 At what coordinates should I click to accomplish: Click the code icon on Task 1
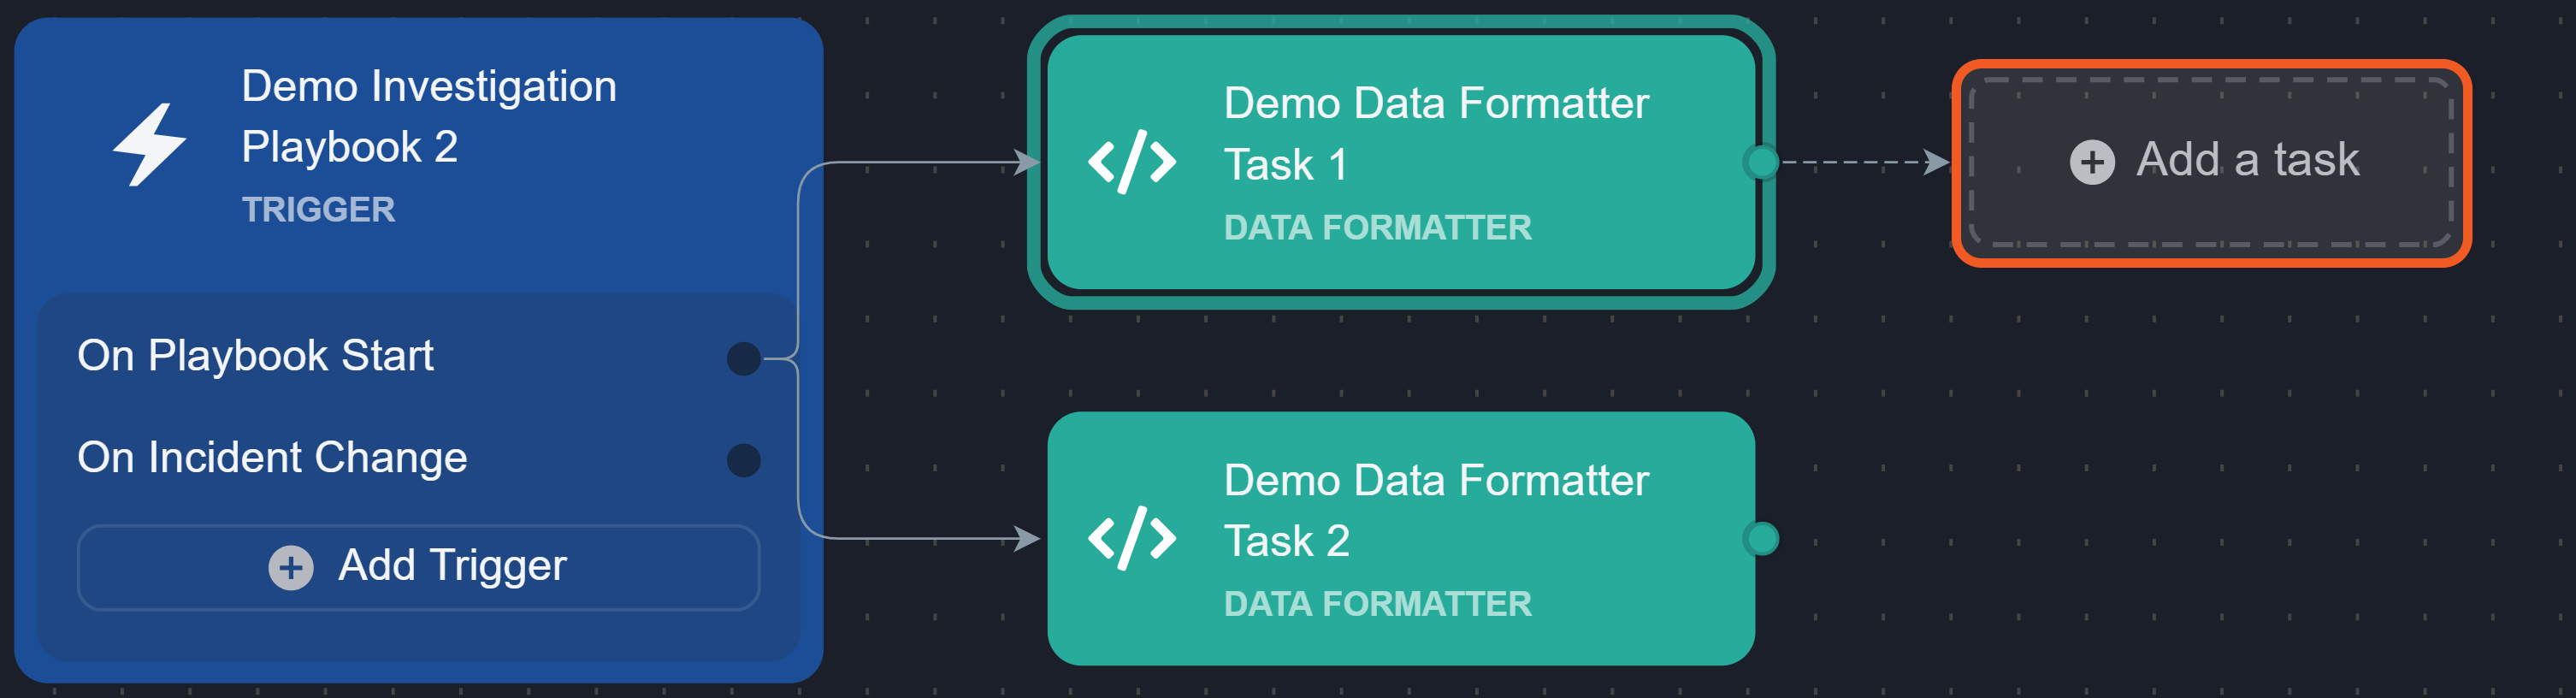(x=1131, y=162)
